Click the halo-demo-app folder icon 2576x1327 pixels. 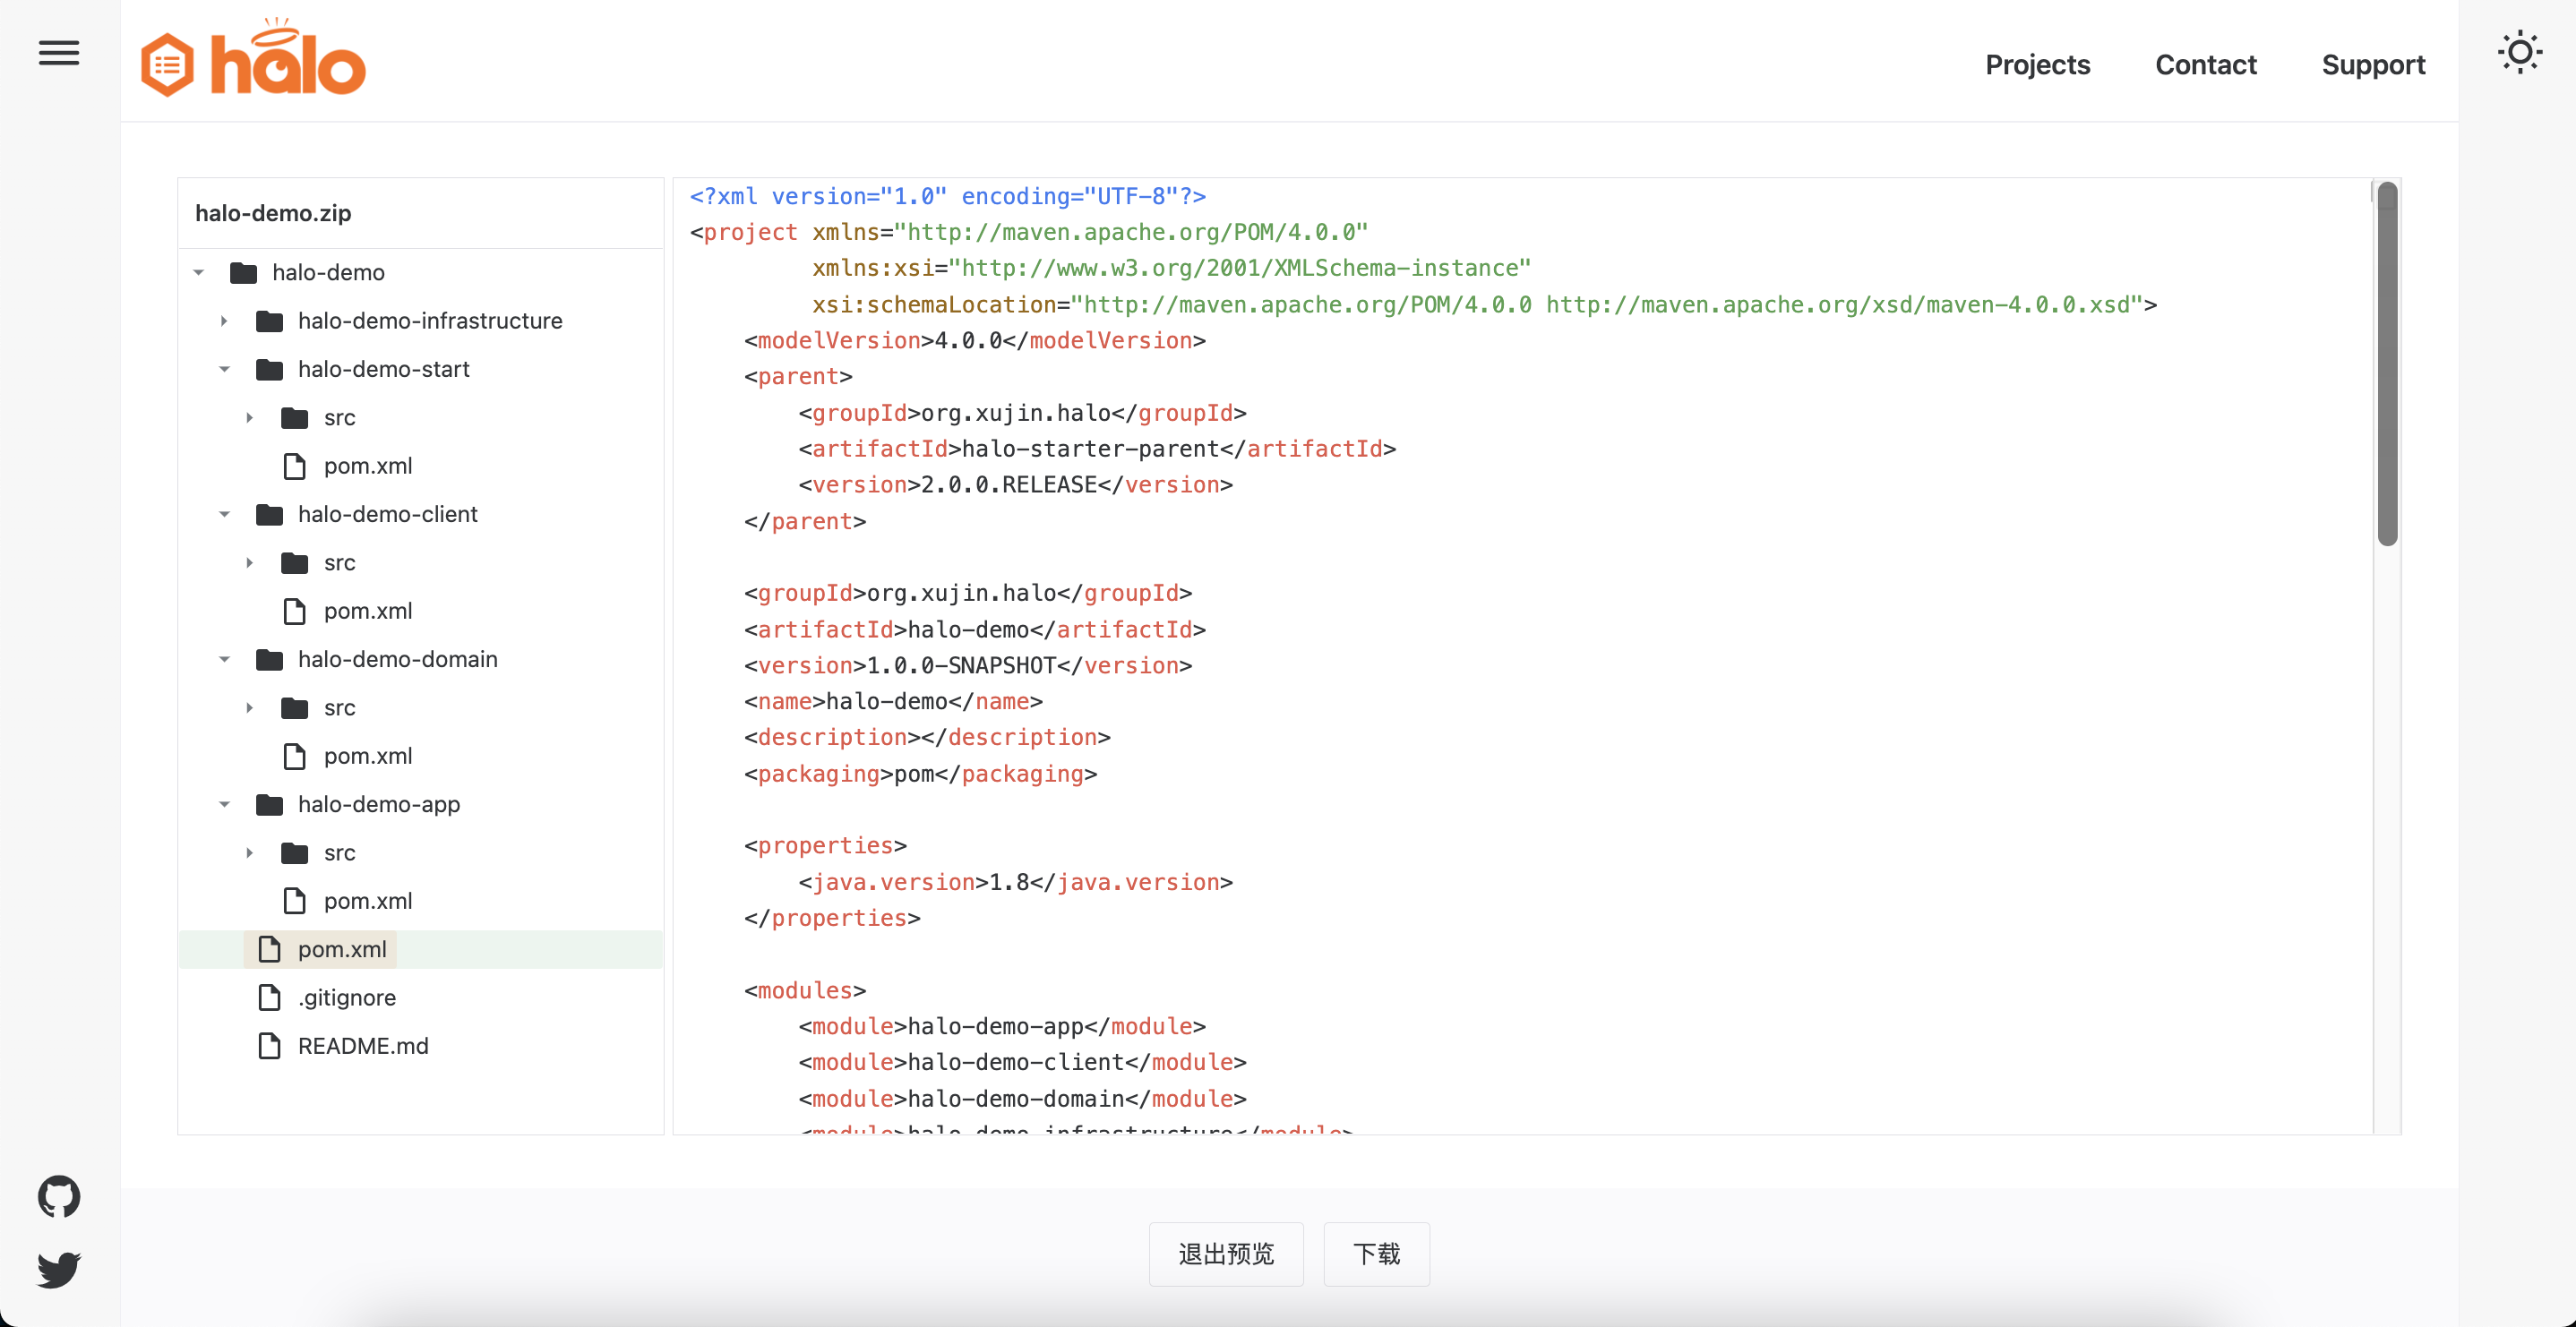tap(269, 805)
